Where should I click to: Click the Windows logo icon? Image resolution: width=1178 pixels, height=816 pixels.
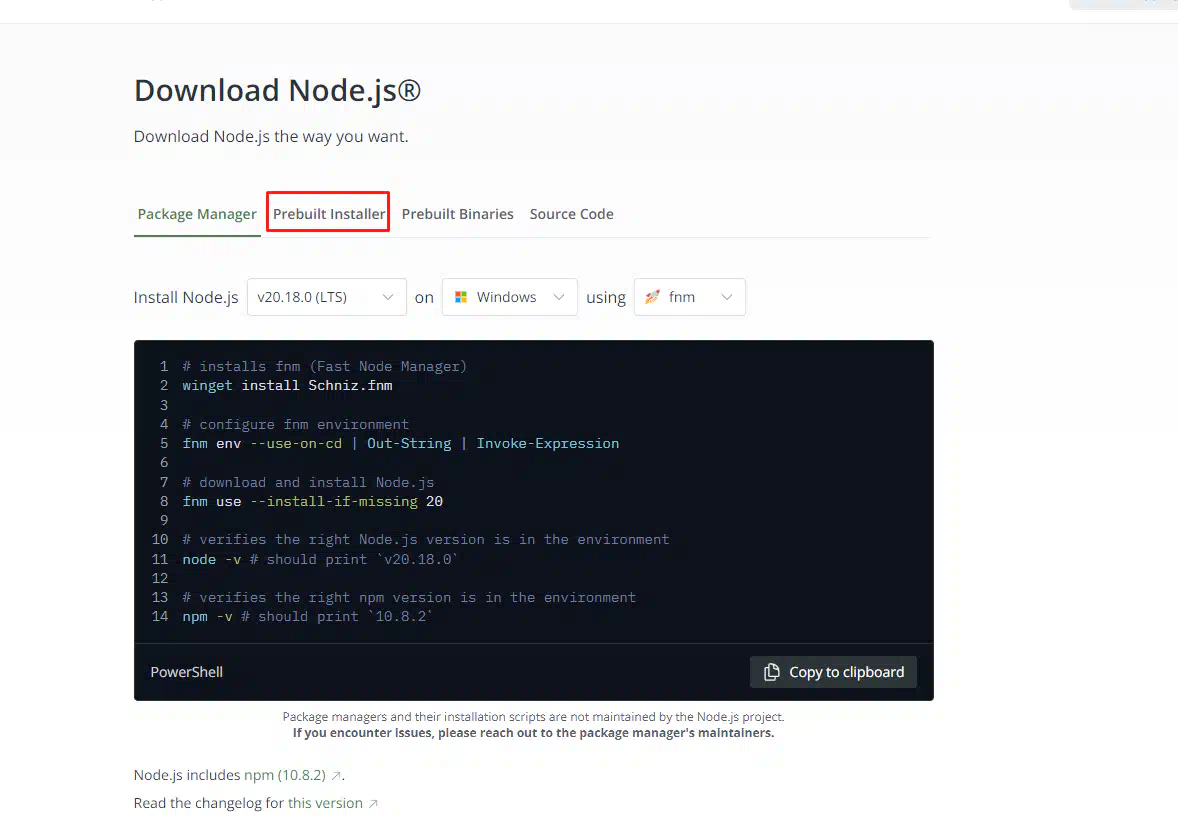coord(461,297)
